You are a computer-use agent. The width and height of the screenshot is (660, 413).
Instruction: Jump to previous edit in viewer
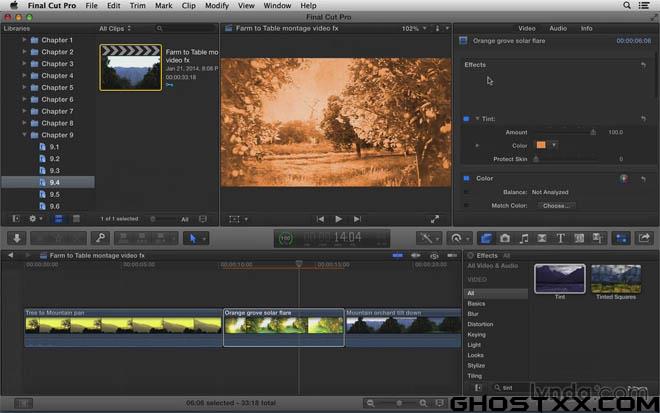click(320, 219)
